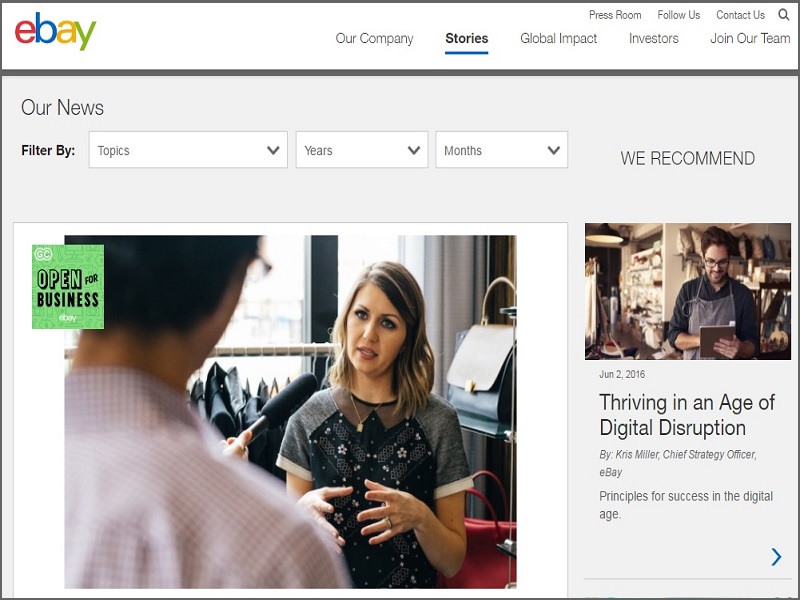Click the eBay logo

55,32
